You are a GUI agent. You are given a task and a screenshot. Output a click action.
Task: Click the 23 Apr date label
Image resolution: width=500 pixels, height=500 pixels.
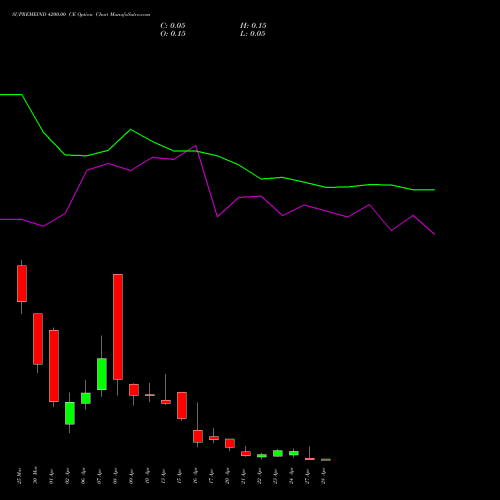click(x=275, y=476)
